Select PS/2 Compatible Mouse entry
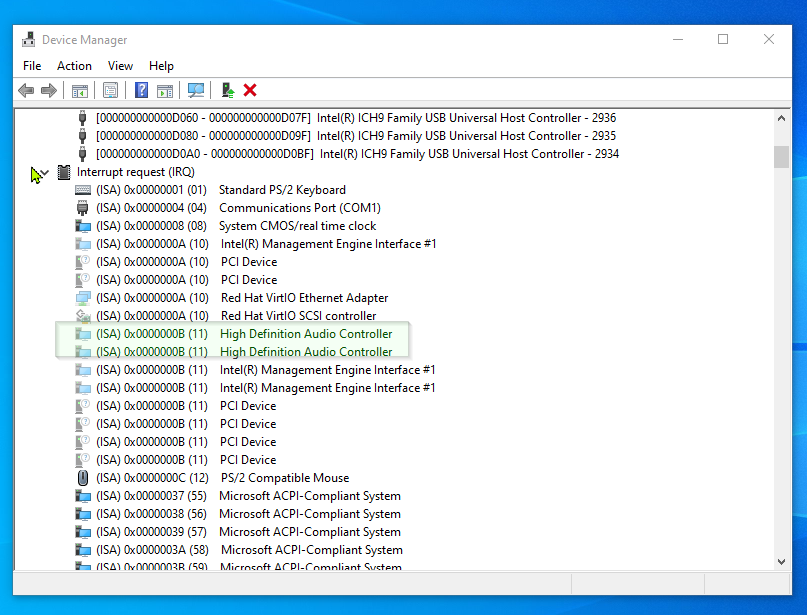This screenshot has width=807, height=615. coord(222,478)
